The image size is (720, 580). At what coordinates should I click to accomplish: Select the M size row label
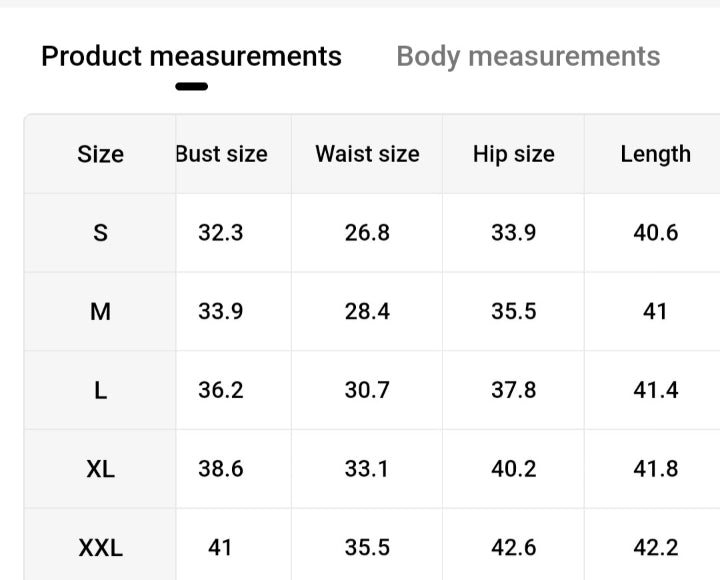point(100,311)
